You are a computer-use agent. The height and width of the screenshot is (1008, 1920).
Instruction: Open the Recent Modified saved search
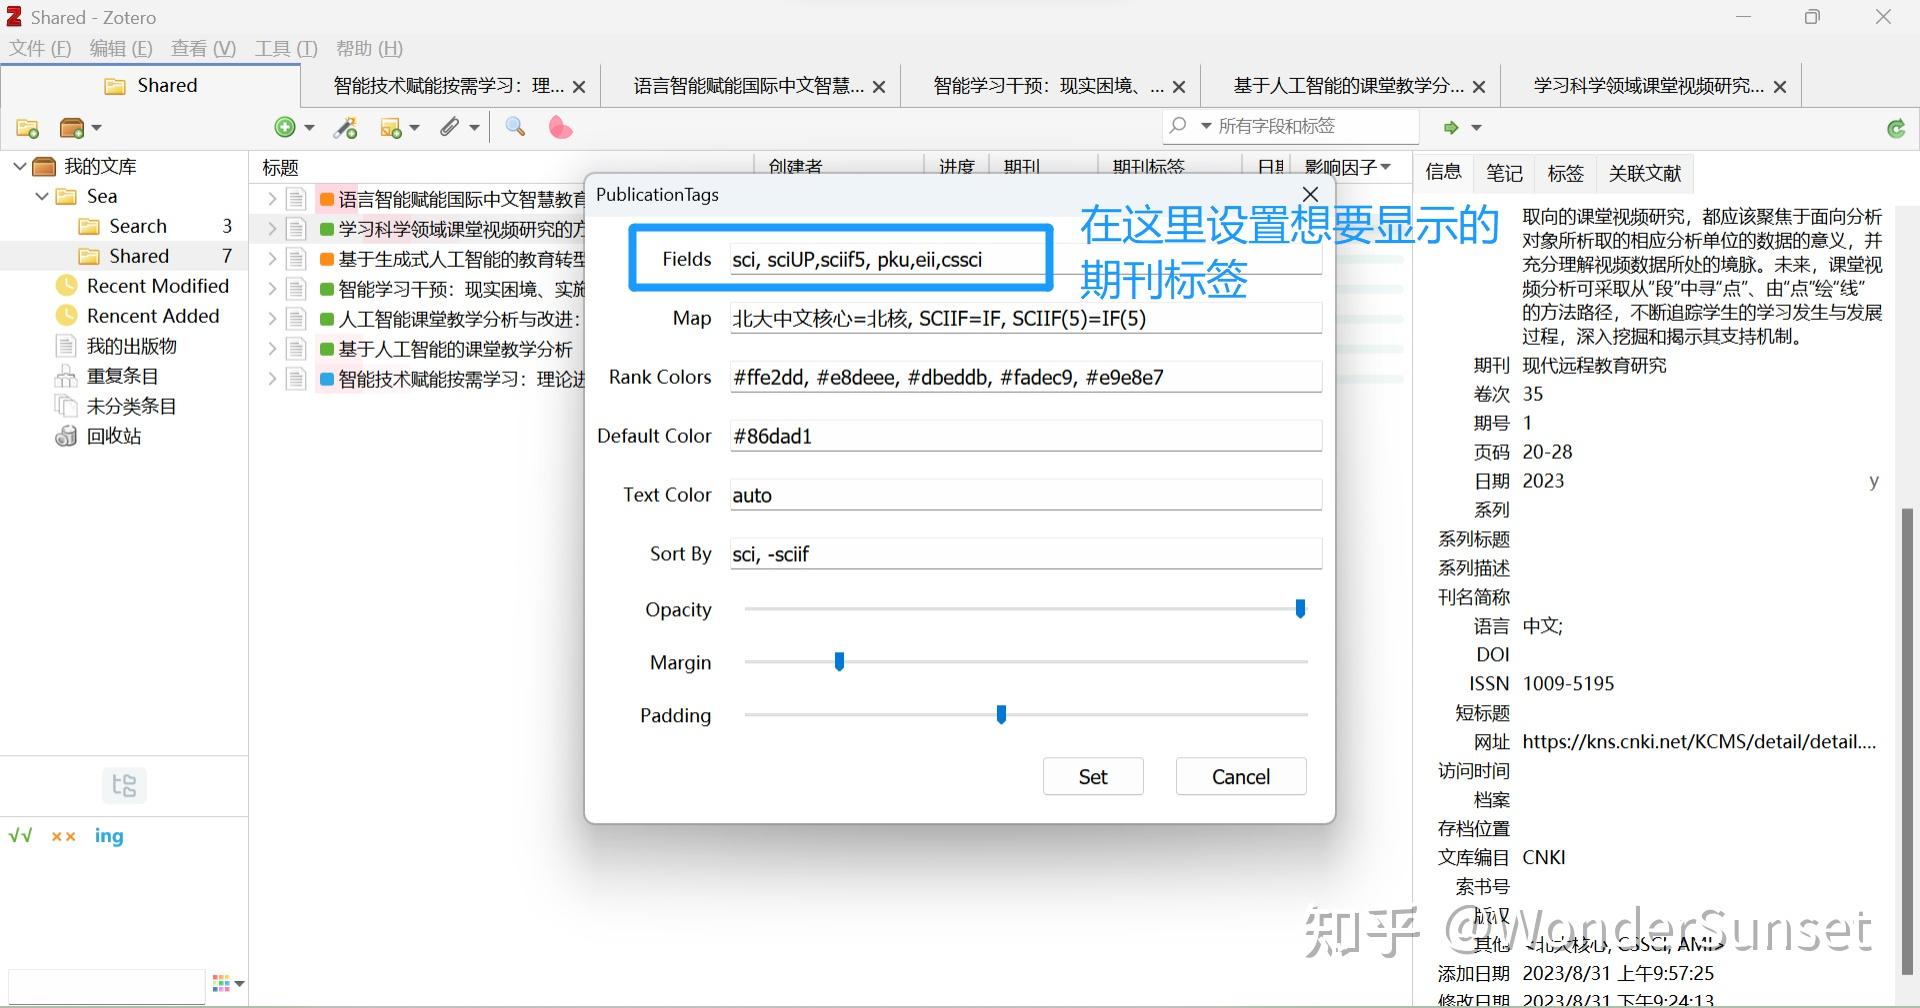tap(158, 286)
